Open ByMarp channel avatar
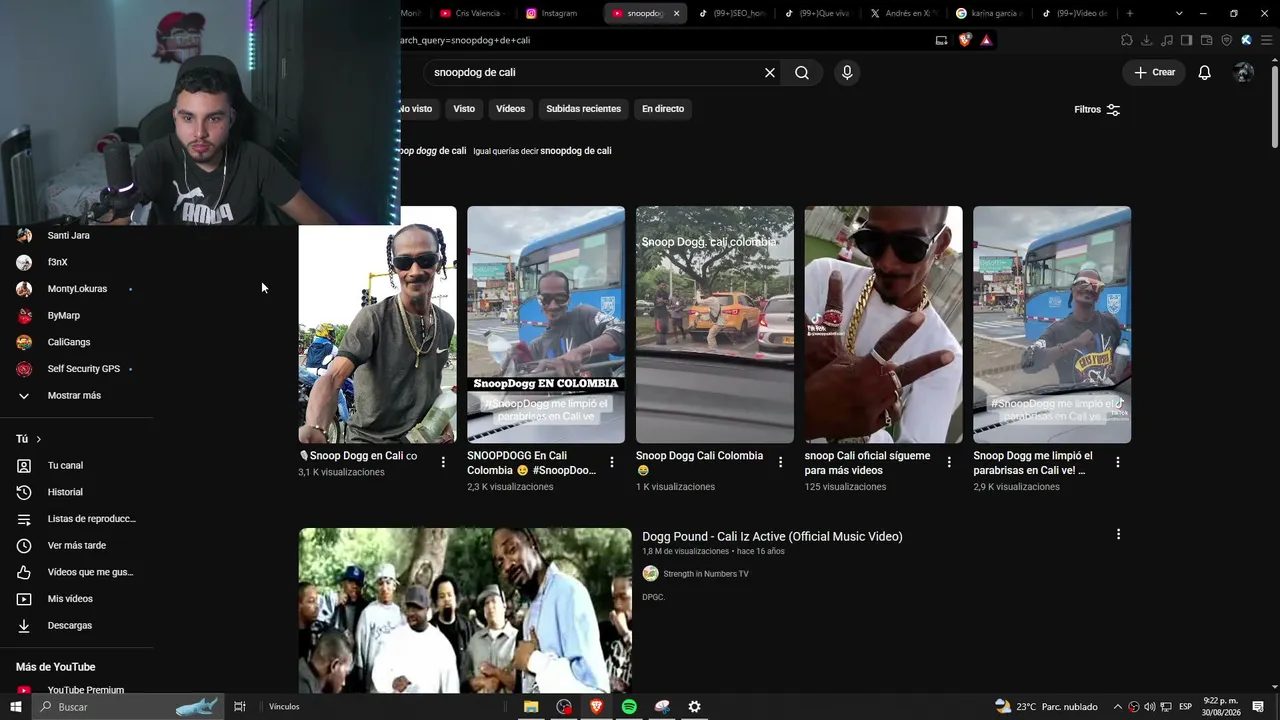1280x720 pixels. (25, 316)
